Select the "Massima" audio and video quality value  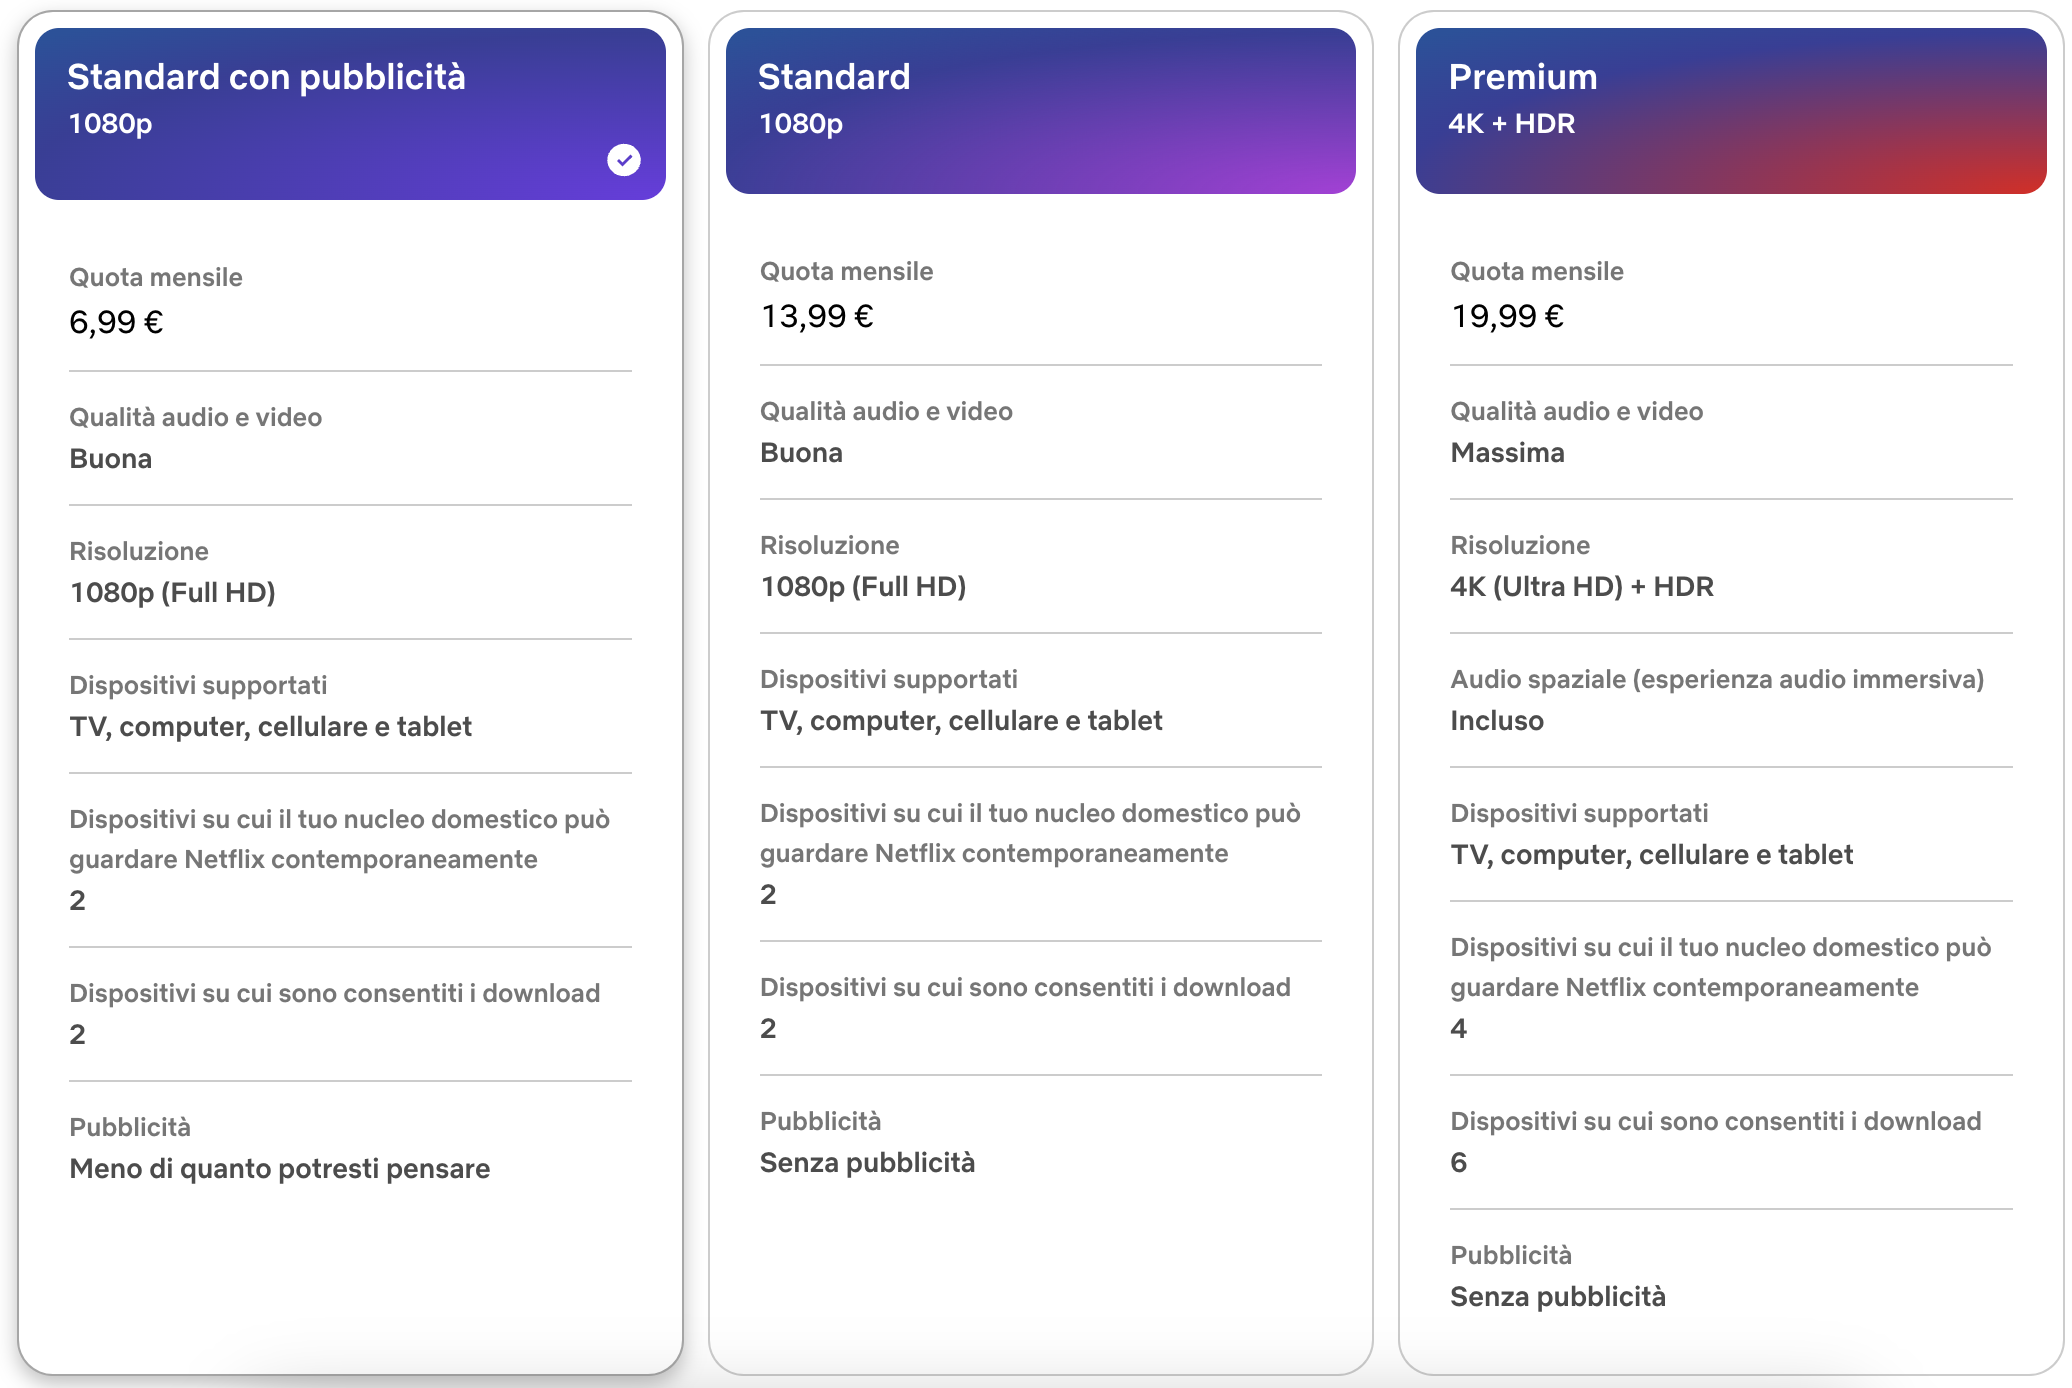(x=1507, y=453)
